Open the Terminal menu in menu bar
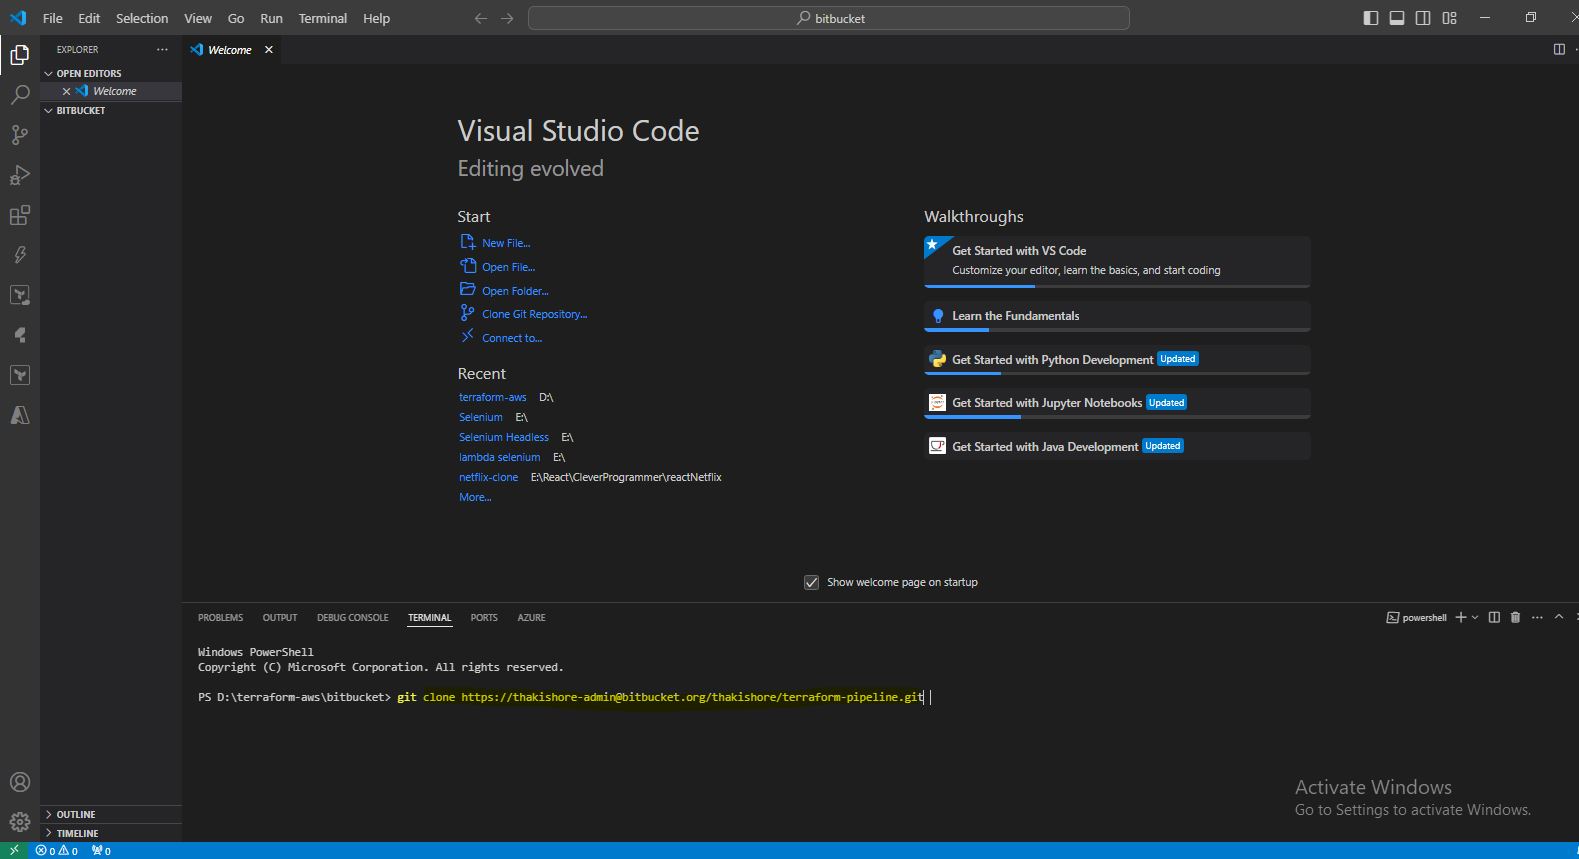Viewport: 1579px width, 859px height. click(x=322, y=18)
